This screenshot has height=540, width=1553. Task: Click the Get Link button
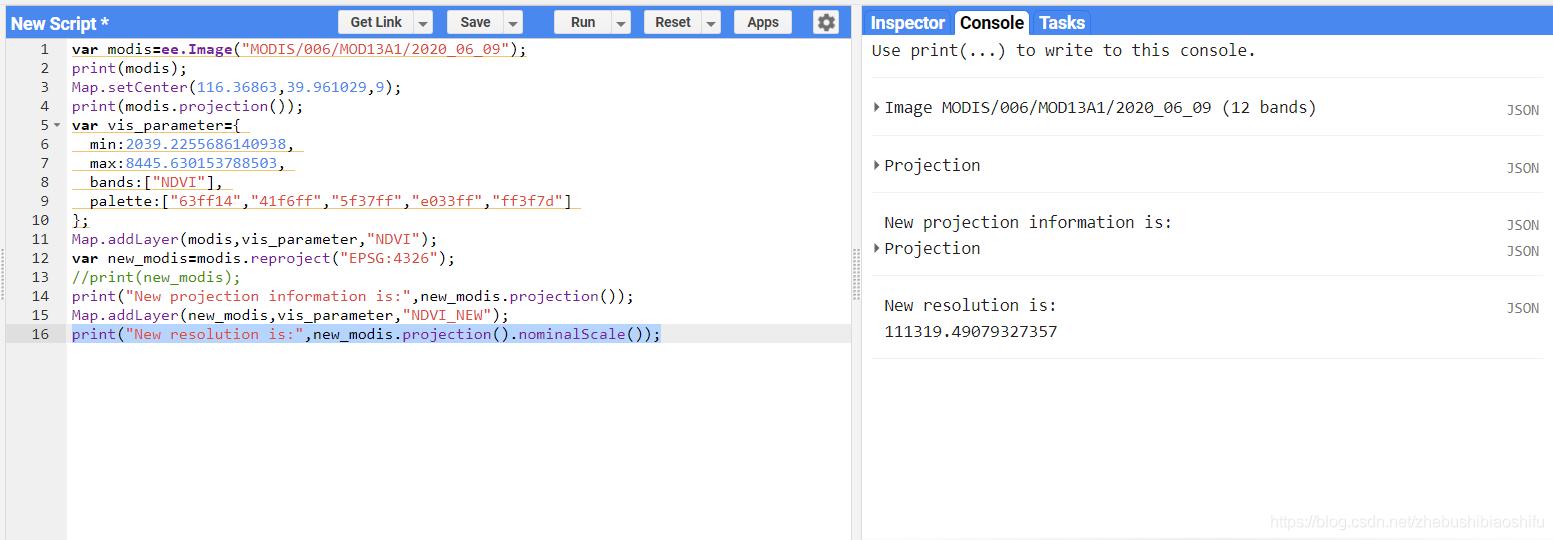point(376,22)
